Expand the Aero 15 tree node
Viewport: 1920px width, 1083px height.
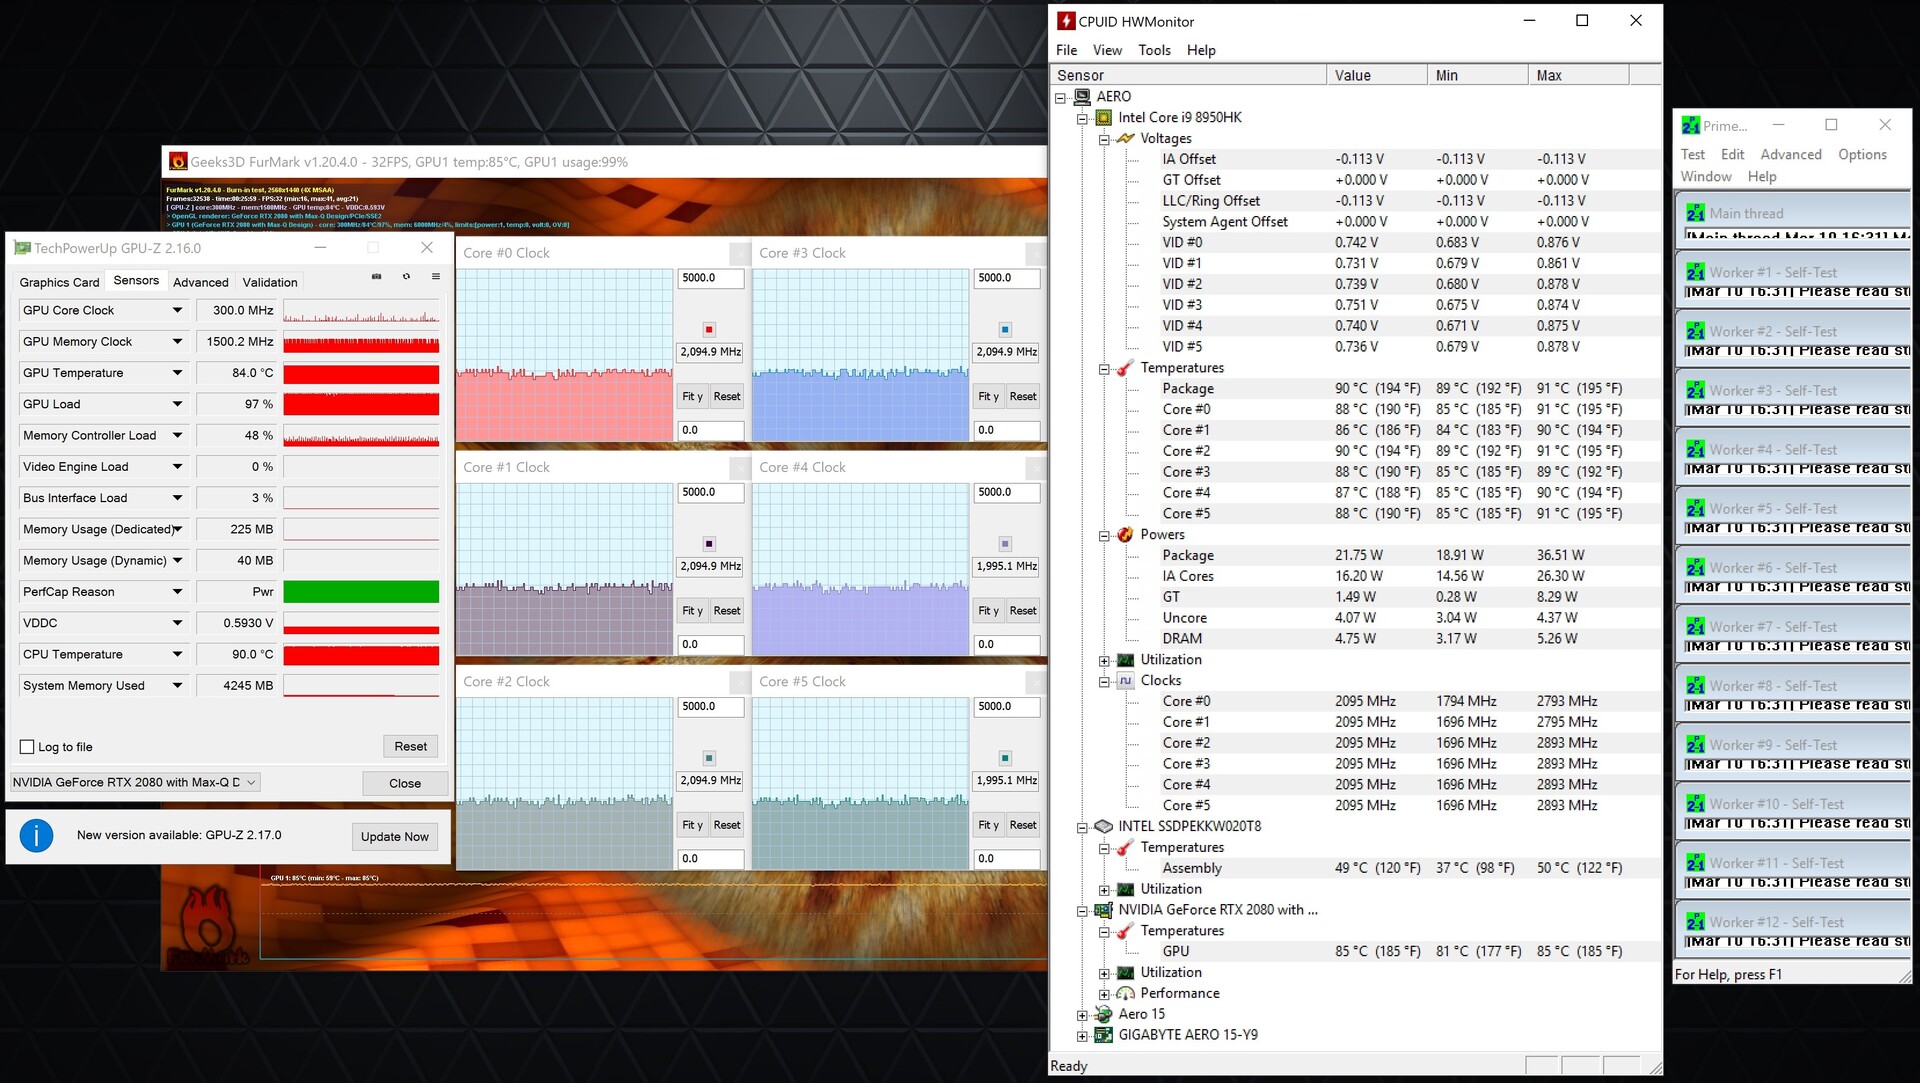pos(1082,1015)
